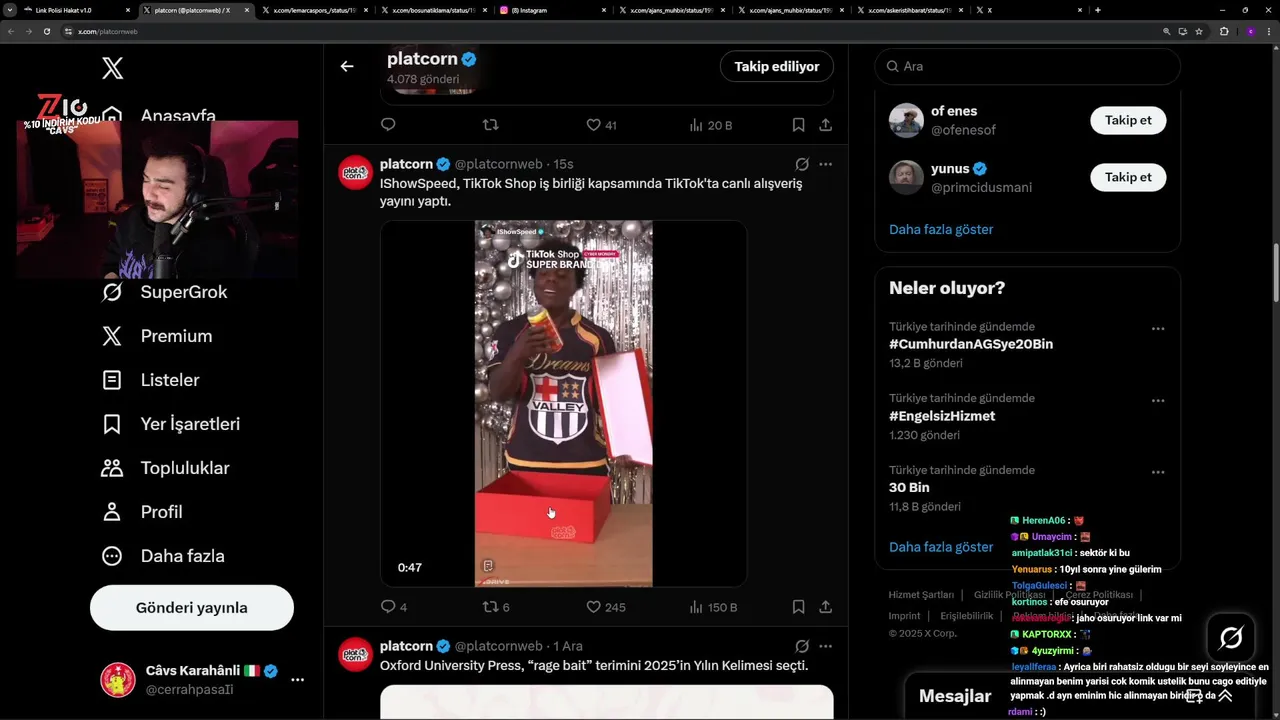Click the page vertical scrollbar
The height and width of the screenshot is (720, 1280).
tap(1275, 273)
